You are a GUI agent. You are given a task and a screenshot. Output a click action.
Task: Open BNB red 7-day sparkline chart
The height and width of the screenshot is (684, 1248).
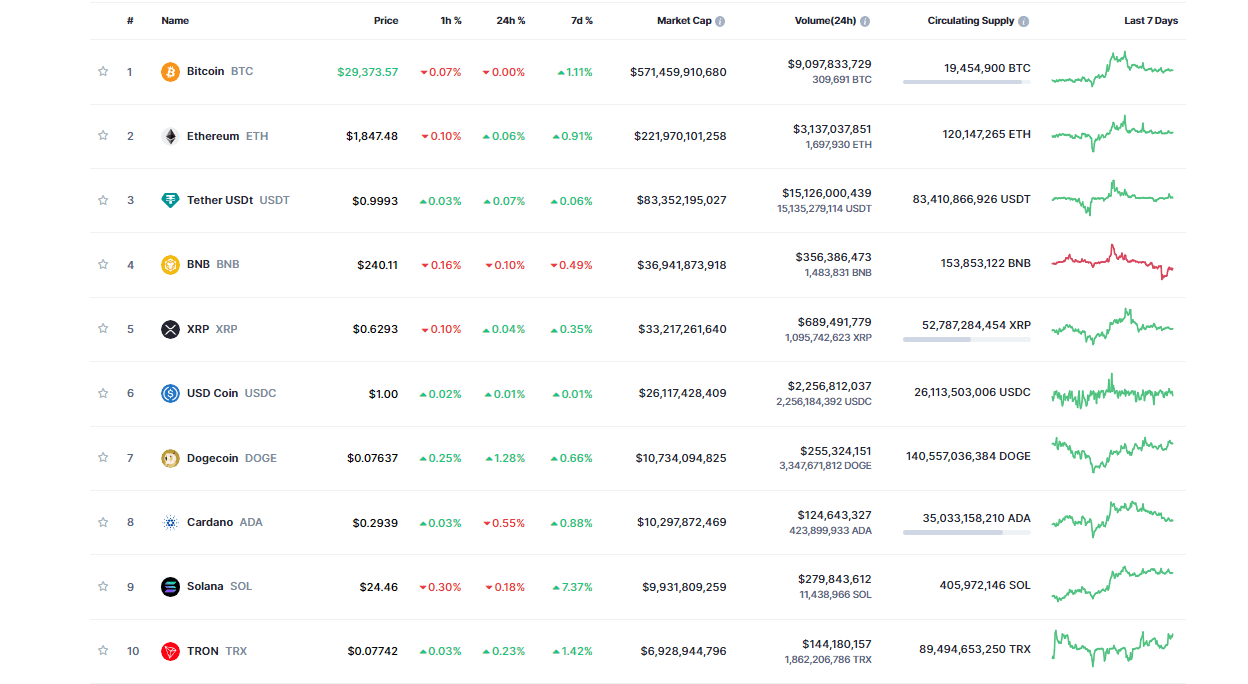tap(1112, 262)
